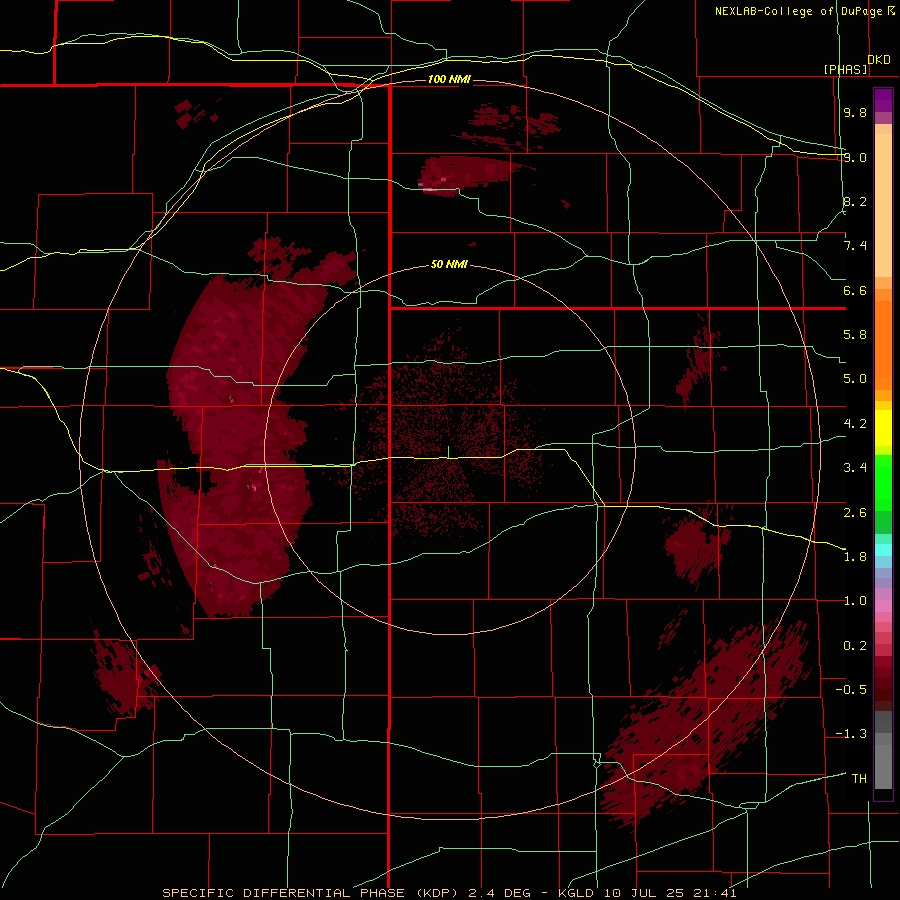This screenshot has height=900, width=900.
Task: Click the 10 JUL 25 21:41 timestamp
Action: click(670, 893)
